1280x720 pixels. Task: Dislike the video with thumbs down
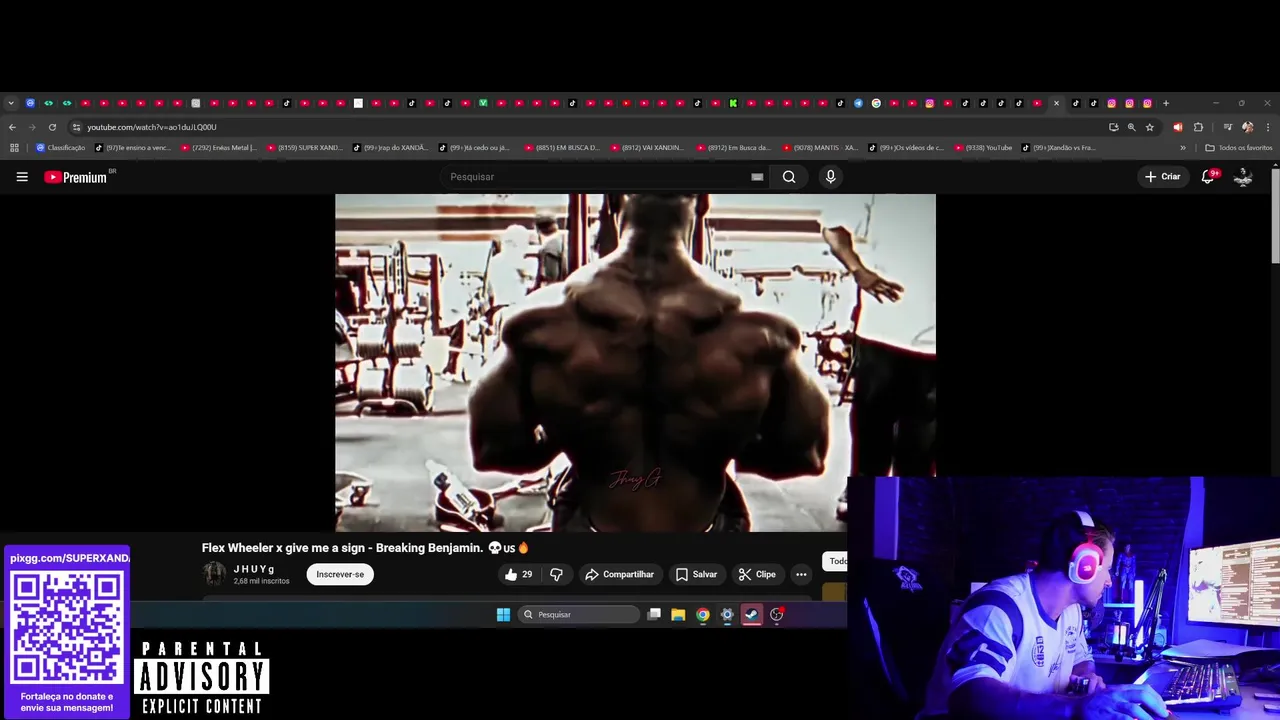point(556,574)
